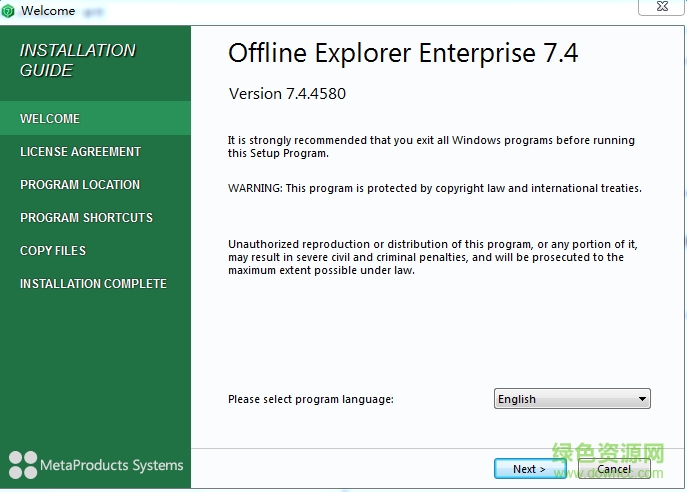
Task: Switch to the PROGRAM SHORTCUTS step
Action: pos(86,217)
